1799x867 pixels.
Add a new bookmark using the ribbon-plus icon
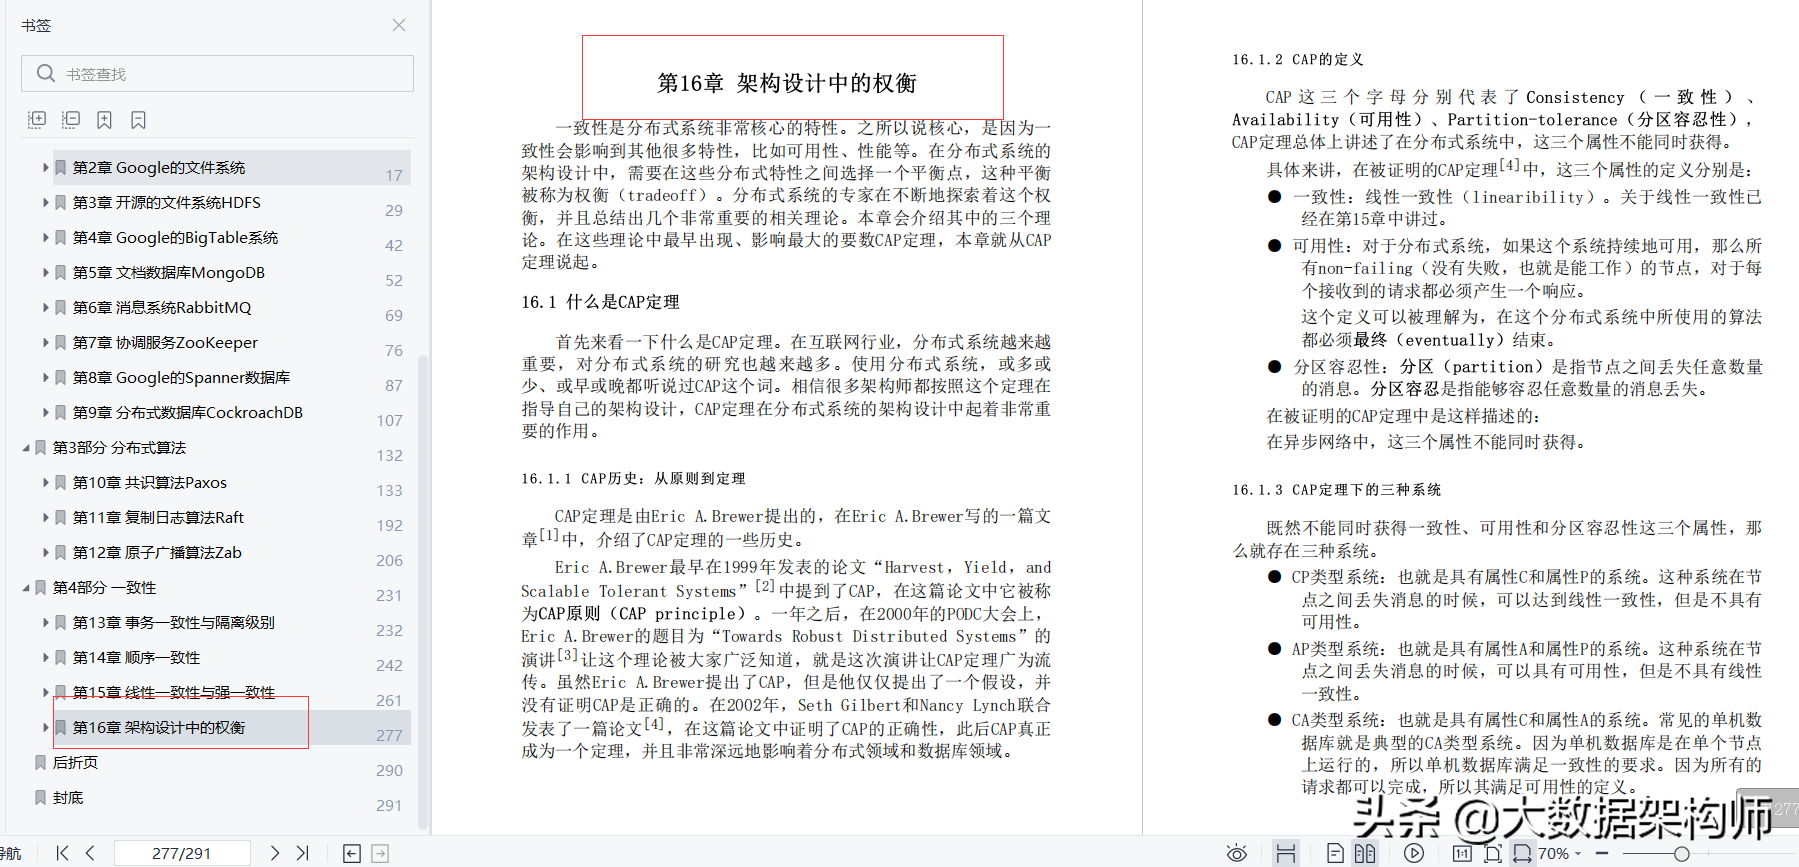coord(105,120)
